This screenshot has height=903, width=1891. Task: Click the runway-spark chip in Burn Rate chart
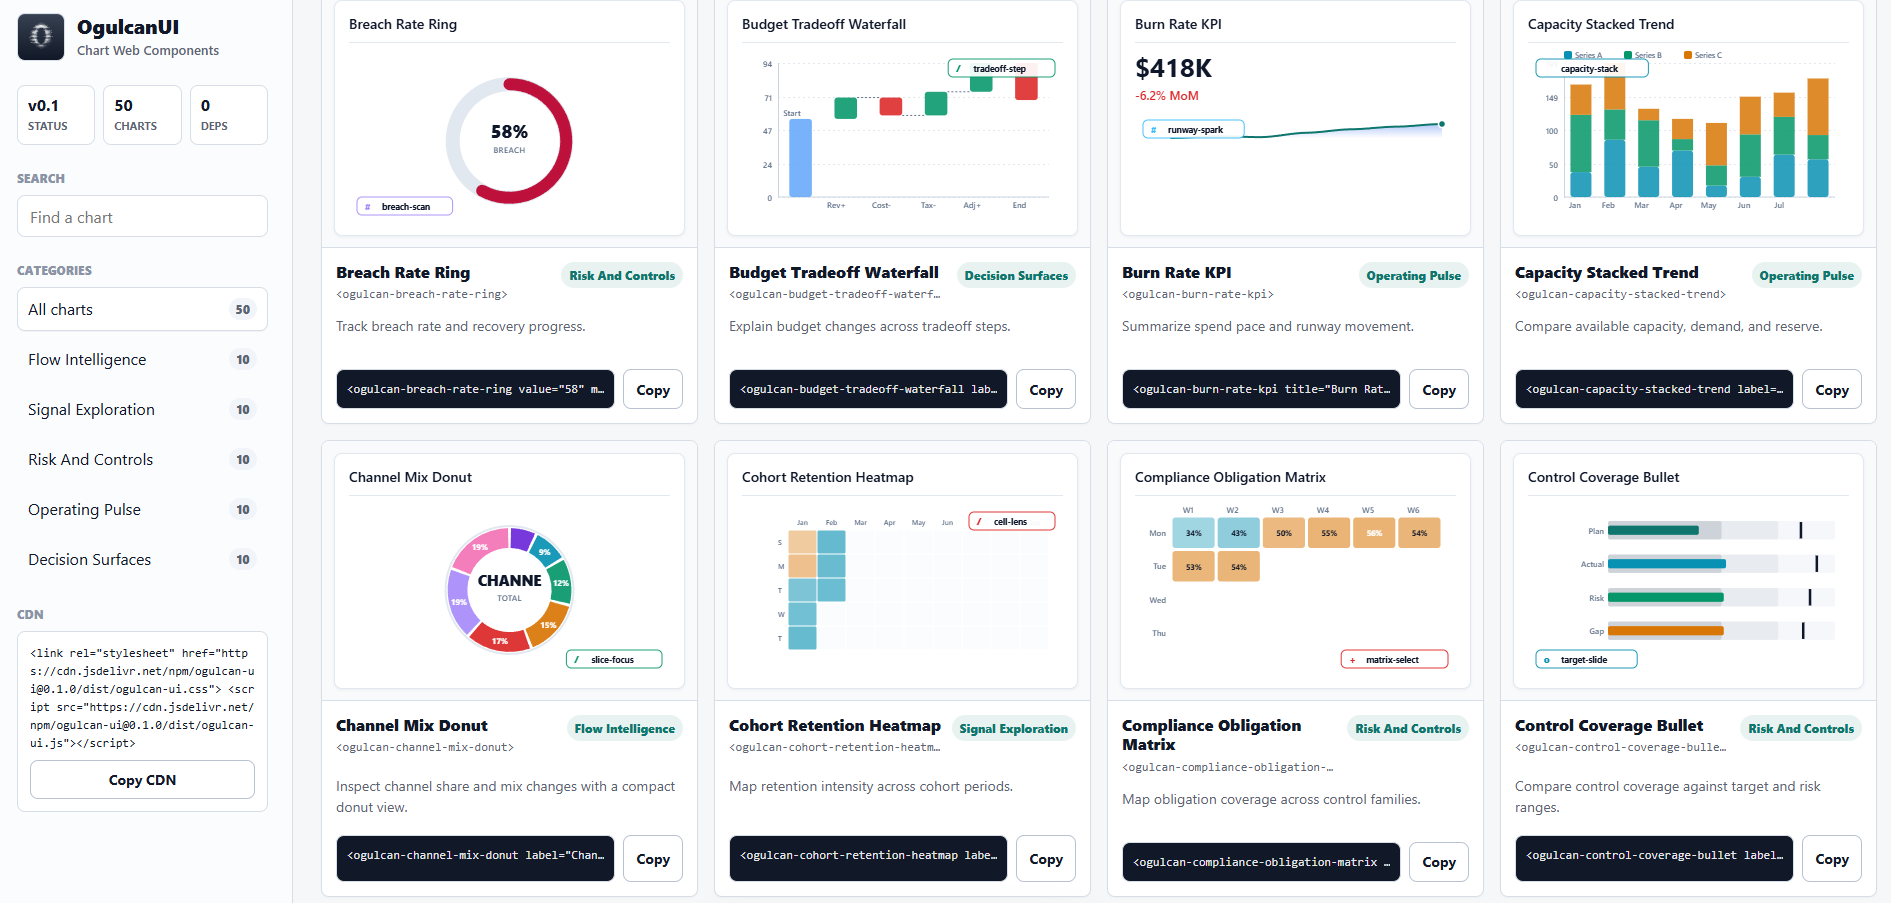[x=1194, y=129]
